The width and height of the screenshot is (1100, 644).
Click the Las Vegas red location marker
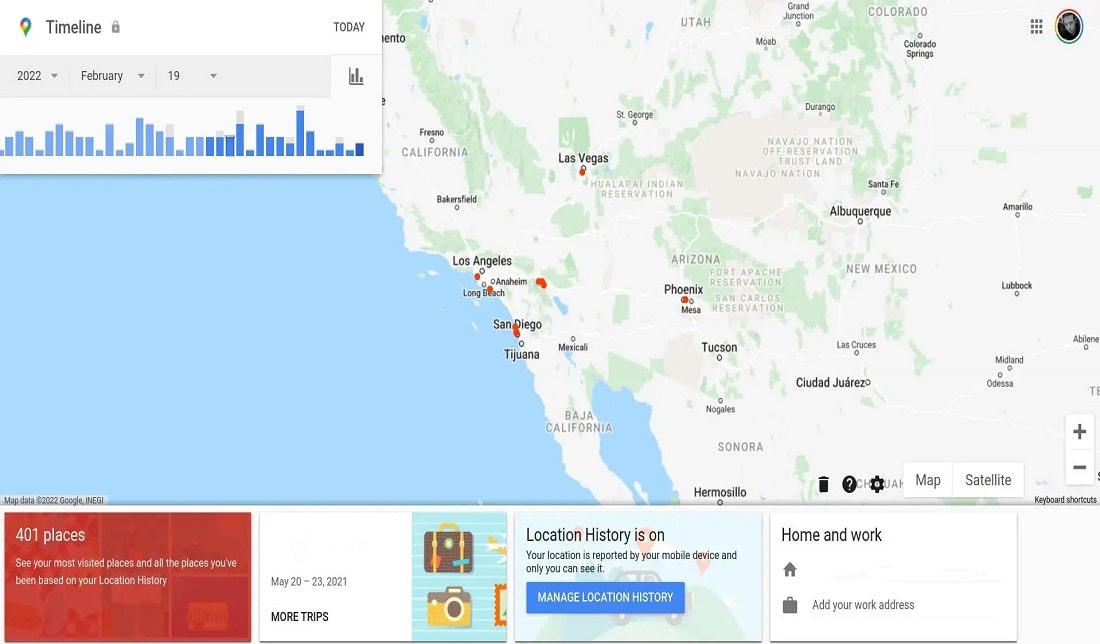point(582,172)
